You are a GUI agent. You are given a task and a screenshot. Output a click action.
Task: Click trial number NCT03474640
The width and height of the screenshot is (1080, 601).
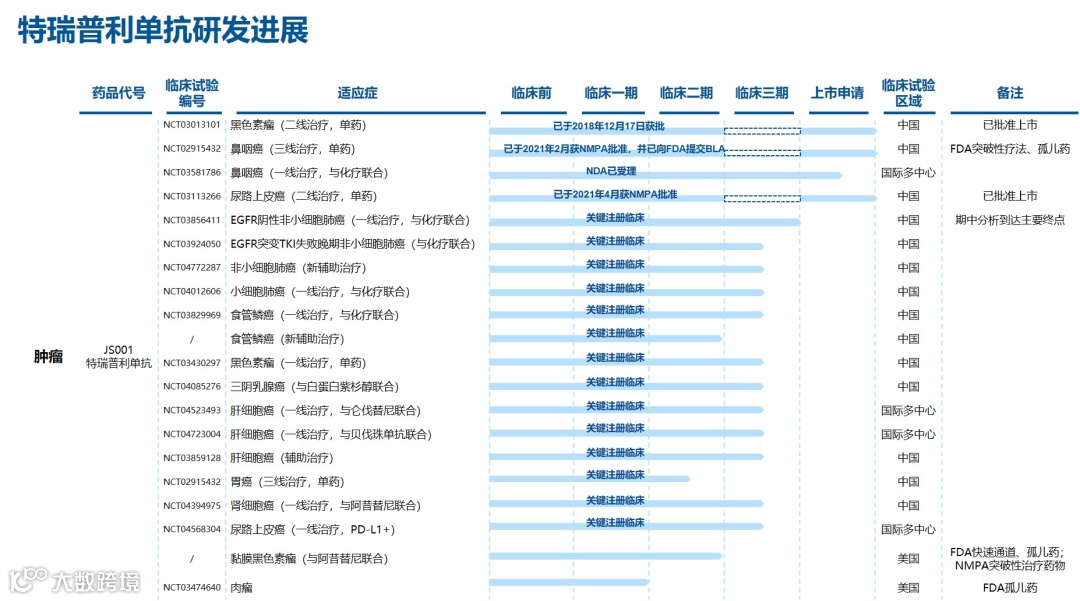(x=192, y=587)
